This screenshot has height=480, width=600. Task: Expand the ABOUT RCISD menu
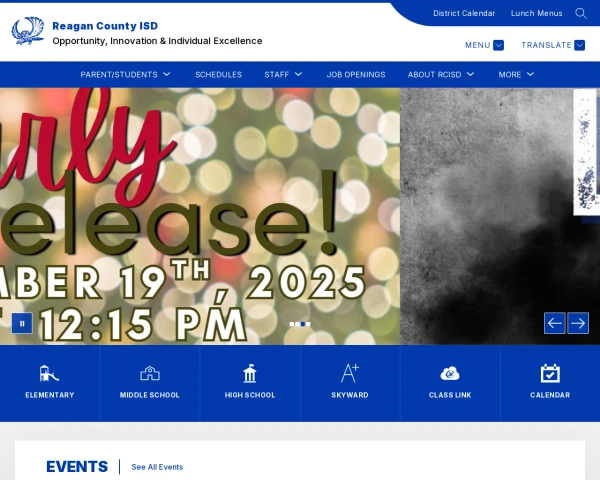441,74
